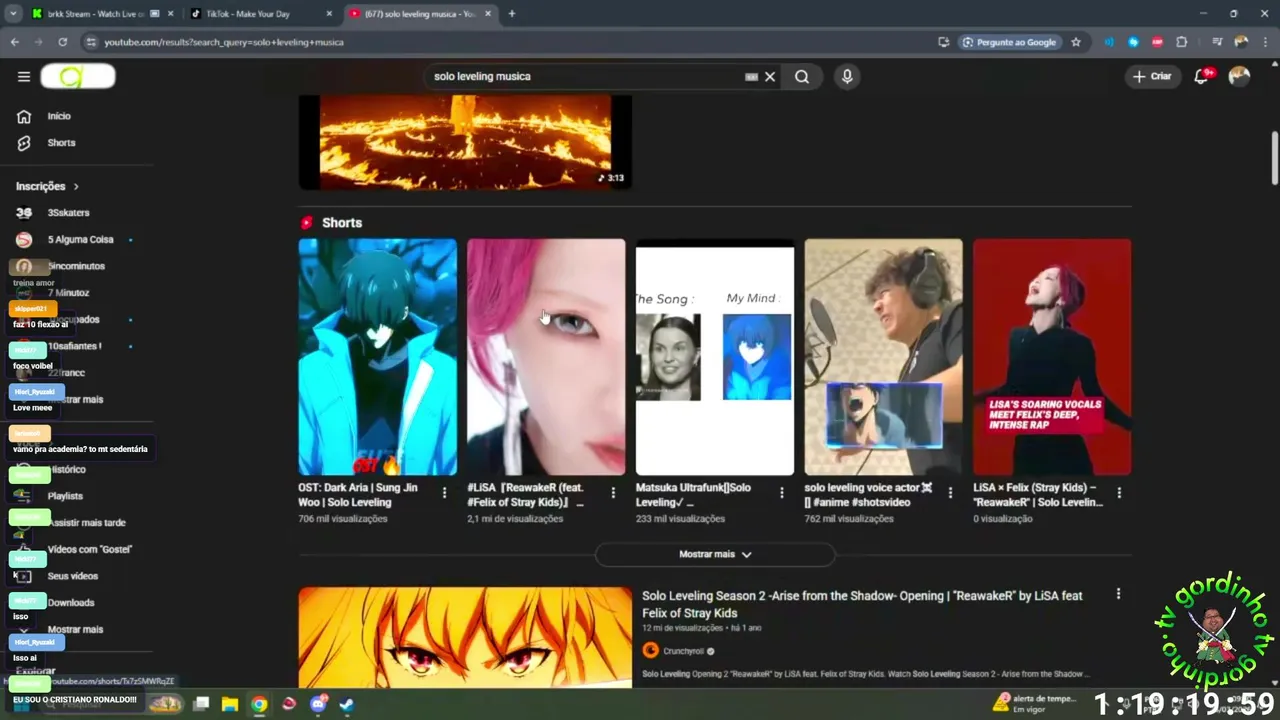Open the notifications bell
Viewport: 1280px width, 720px height.
(x=1202, y=77)
